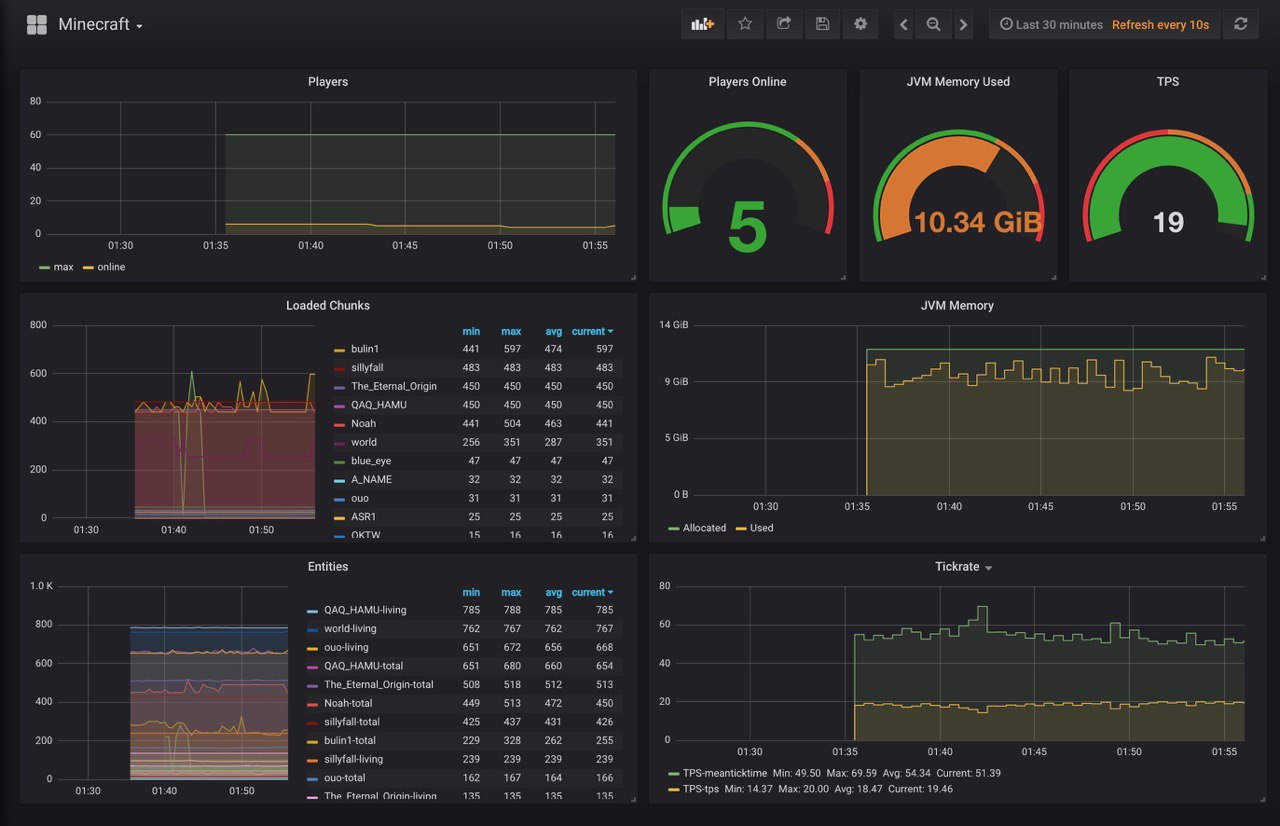Click the Add panel icon
Screen dimensions: 1280x826
click(x=702, y=24)
